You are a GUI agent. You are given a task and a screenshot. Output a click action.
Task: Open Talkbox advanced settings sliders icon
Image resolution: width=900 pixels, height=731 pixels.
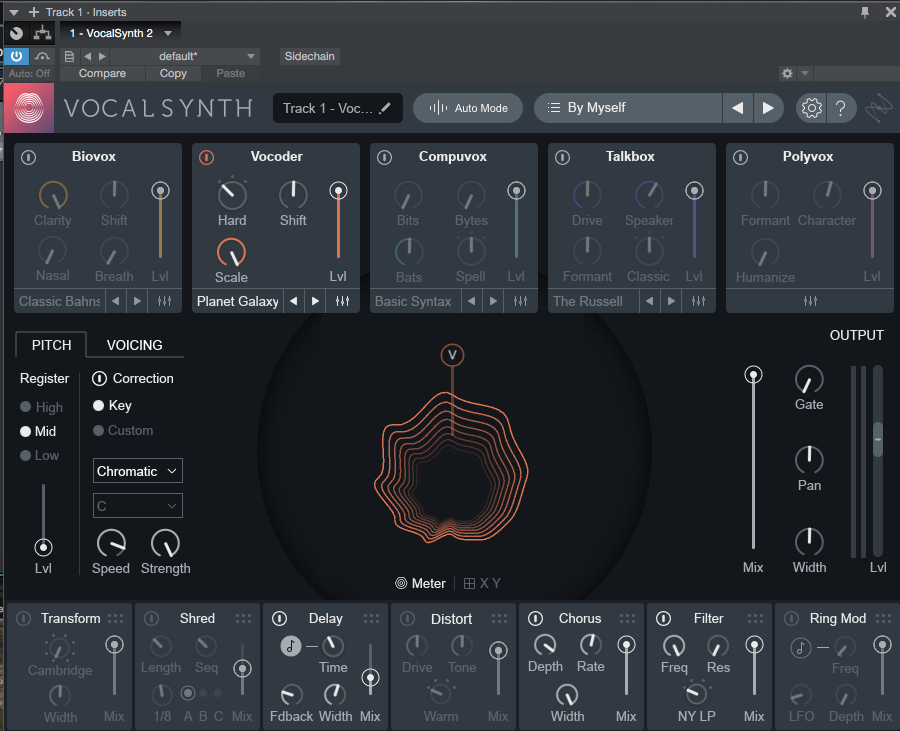pyautogui.click(x=698, y=301)
